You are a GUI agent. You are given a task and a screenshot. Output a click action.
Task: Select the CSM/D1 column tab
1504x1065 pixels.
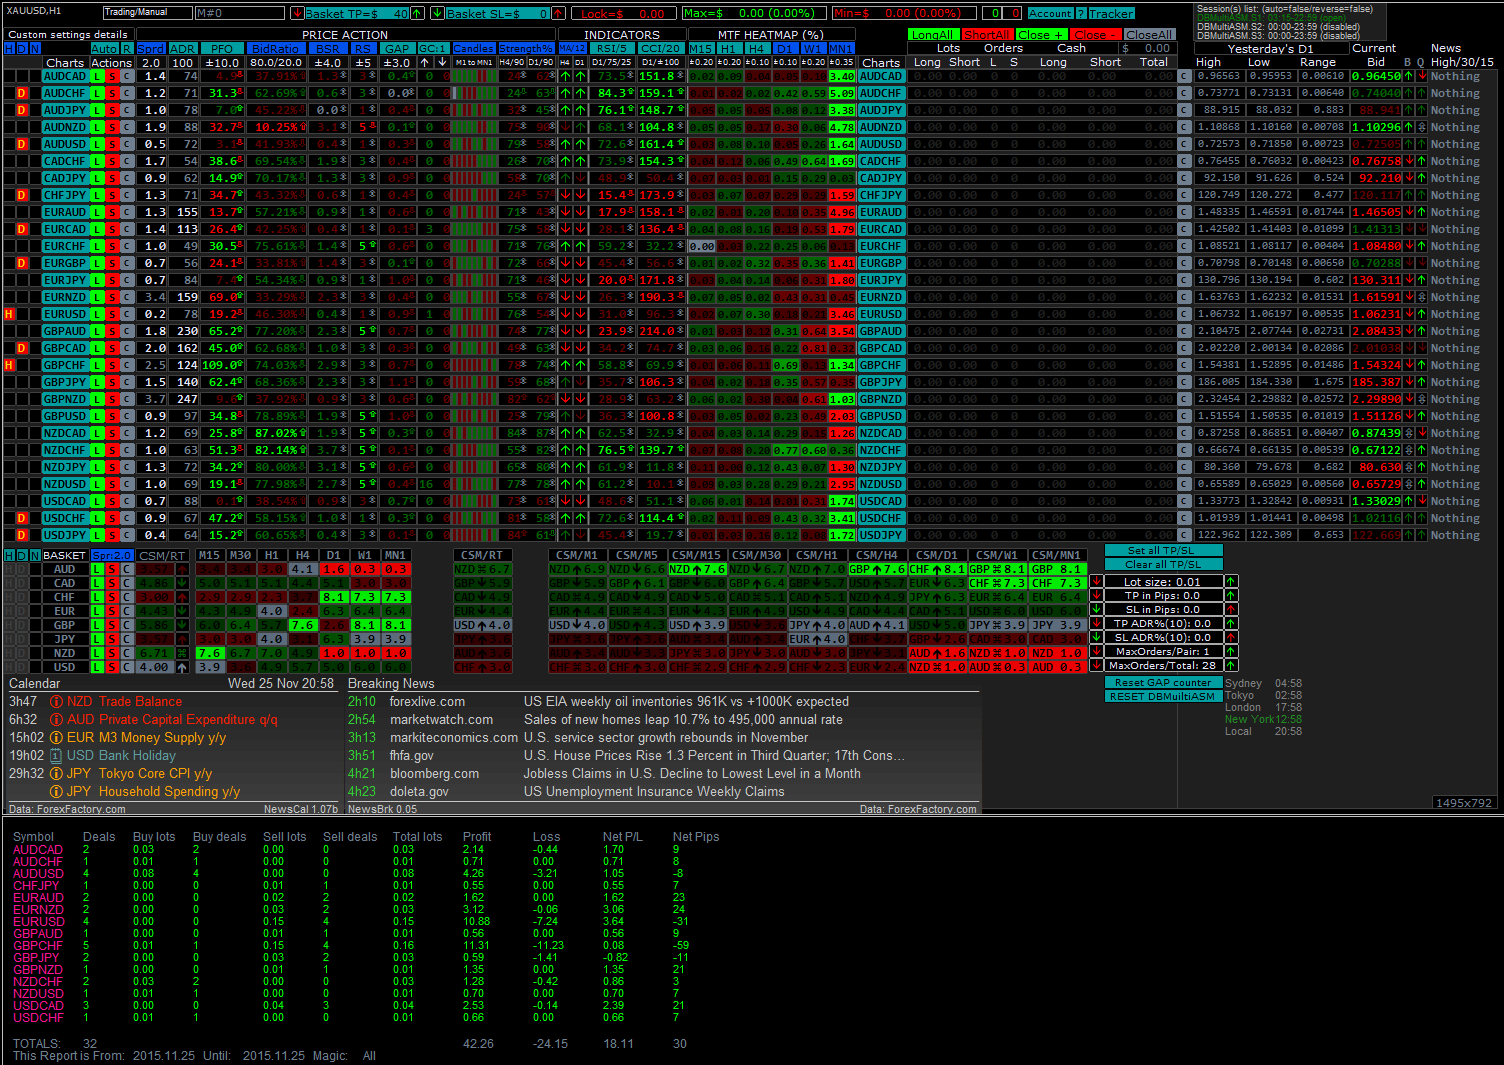pos(937,555)
